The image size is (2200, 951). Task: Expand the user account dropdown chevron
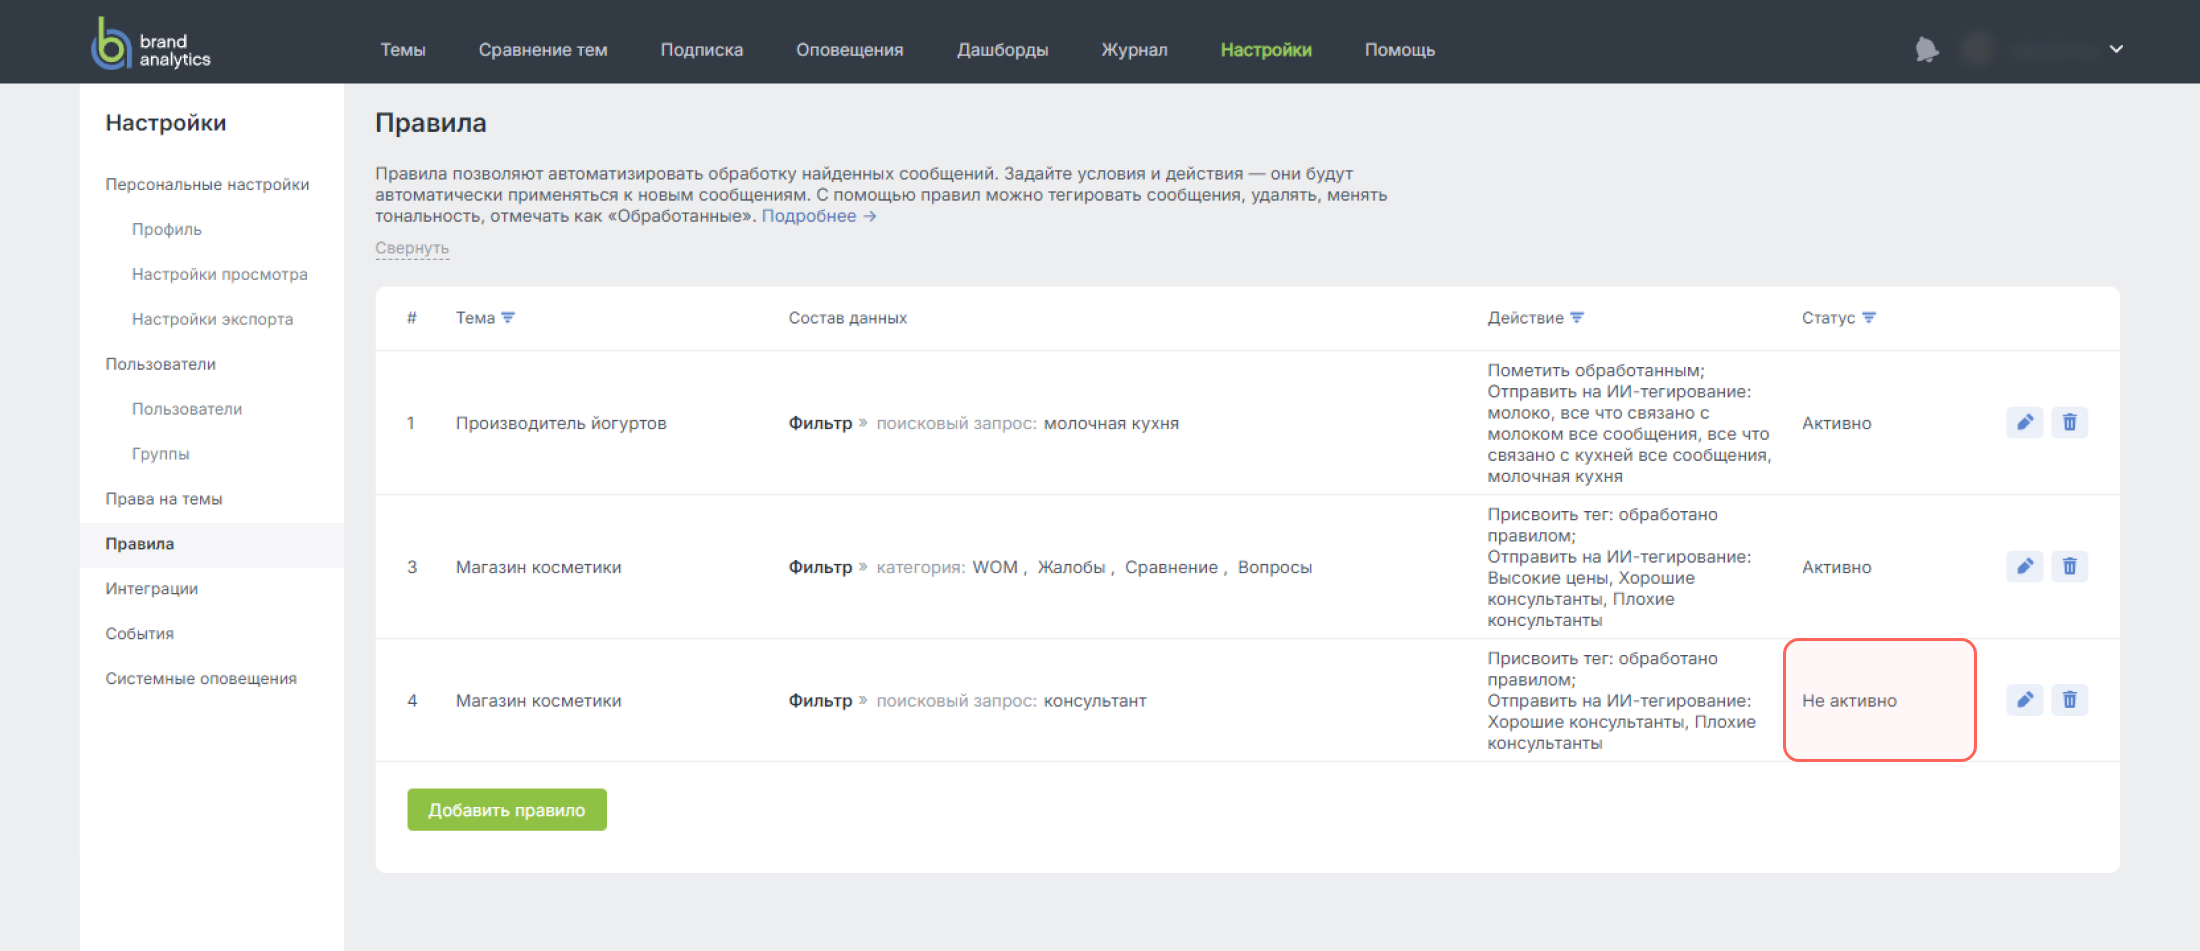(x=2116, y=49)
